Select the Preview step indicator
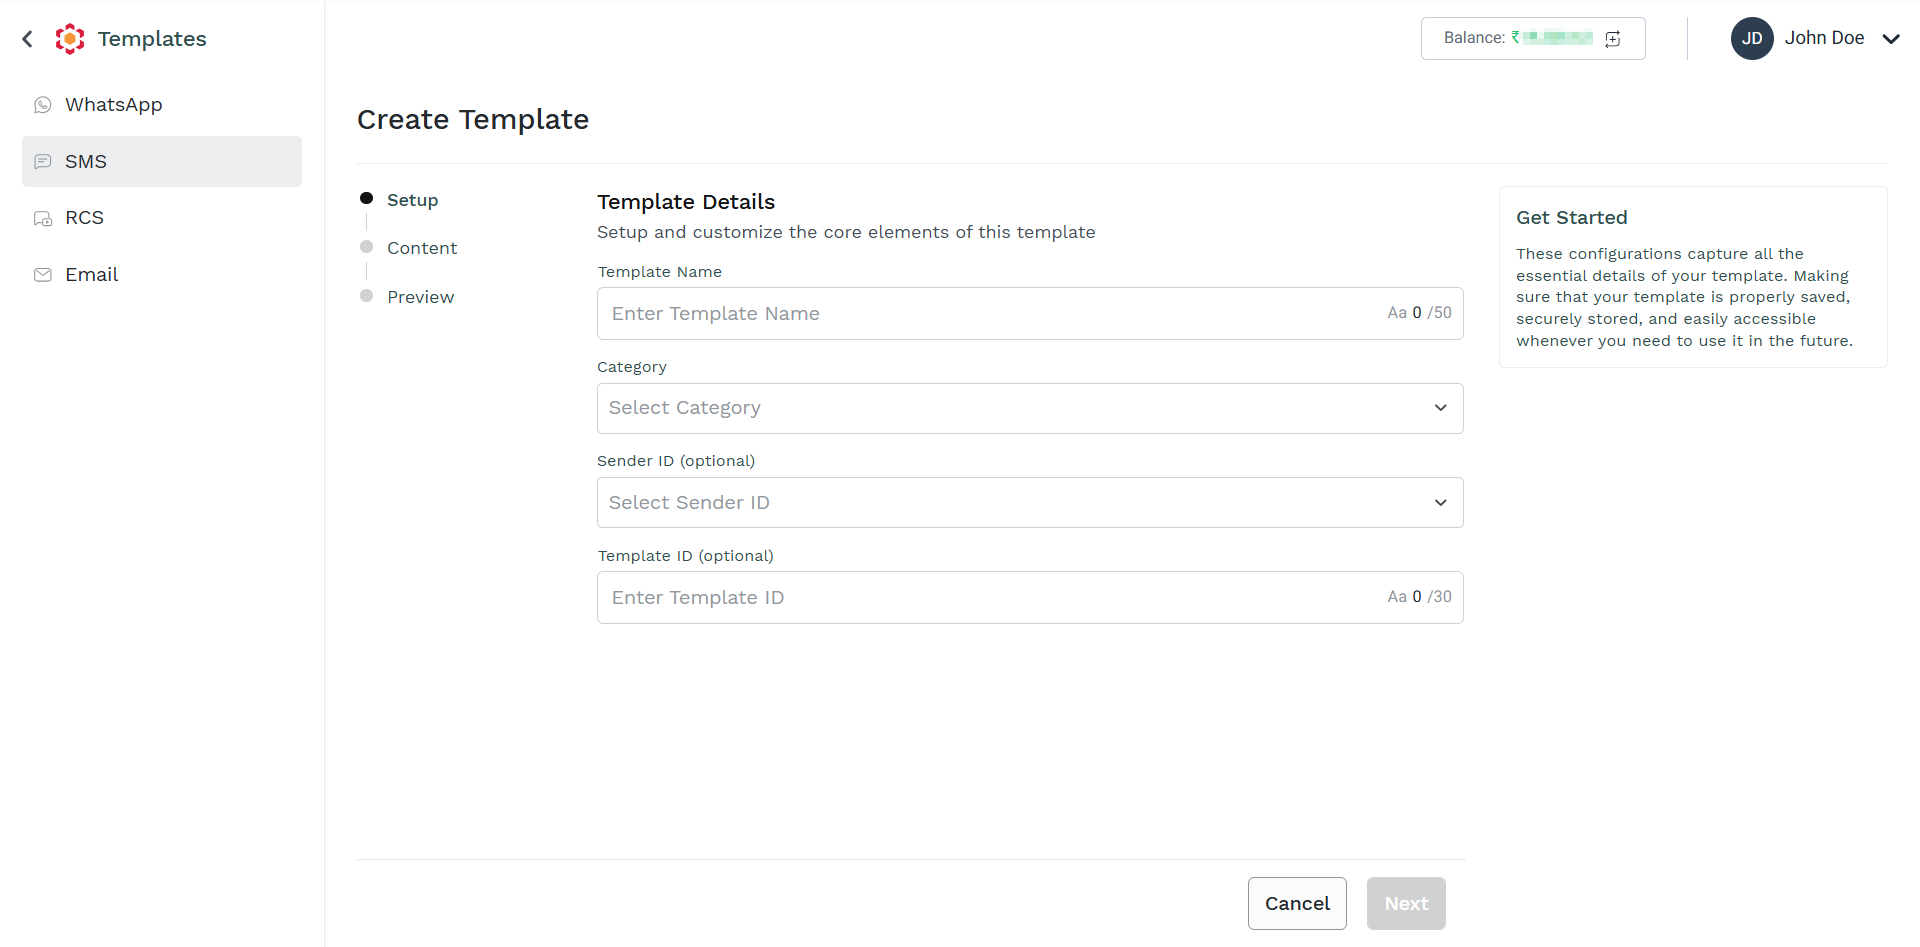This screenshot has width=1920, height=947. pos(407,297)
